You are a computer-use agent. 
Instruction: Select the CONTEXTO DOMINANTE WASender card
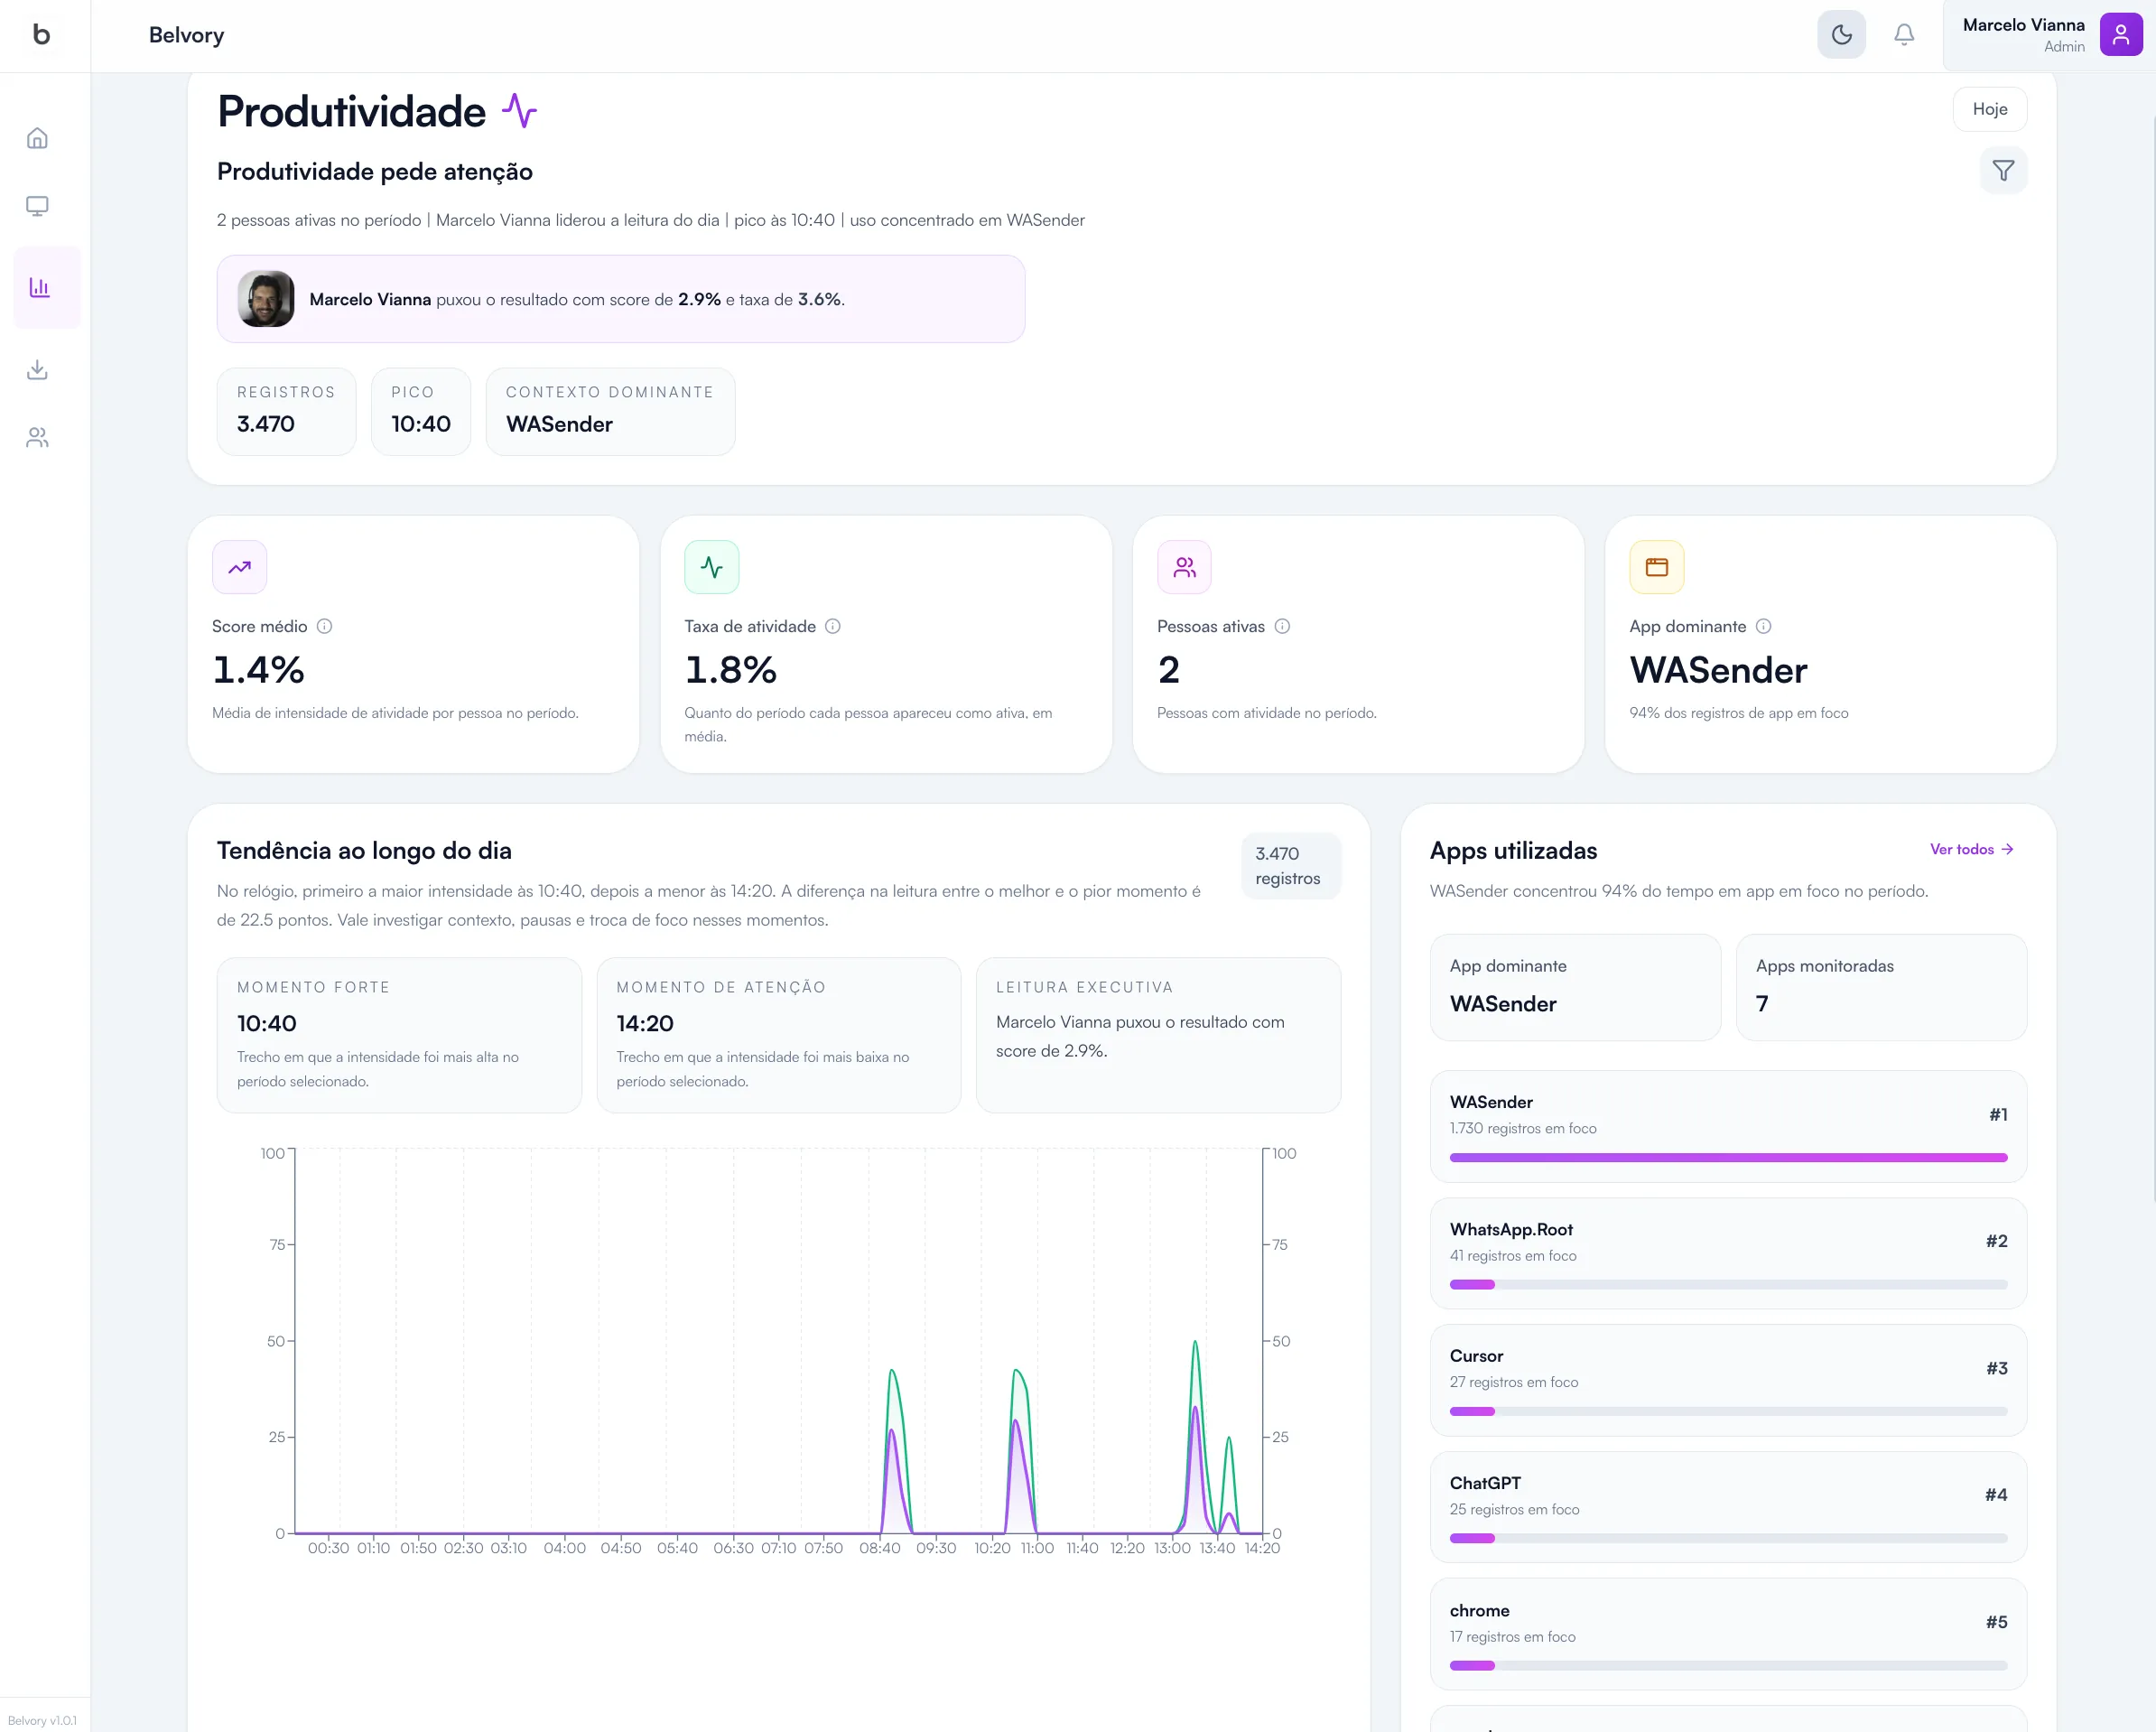pyautogui.click(x=610, y=411)
